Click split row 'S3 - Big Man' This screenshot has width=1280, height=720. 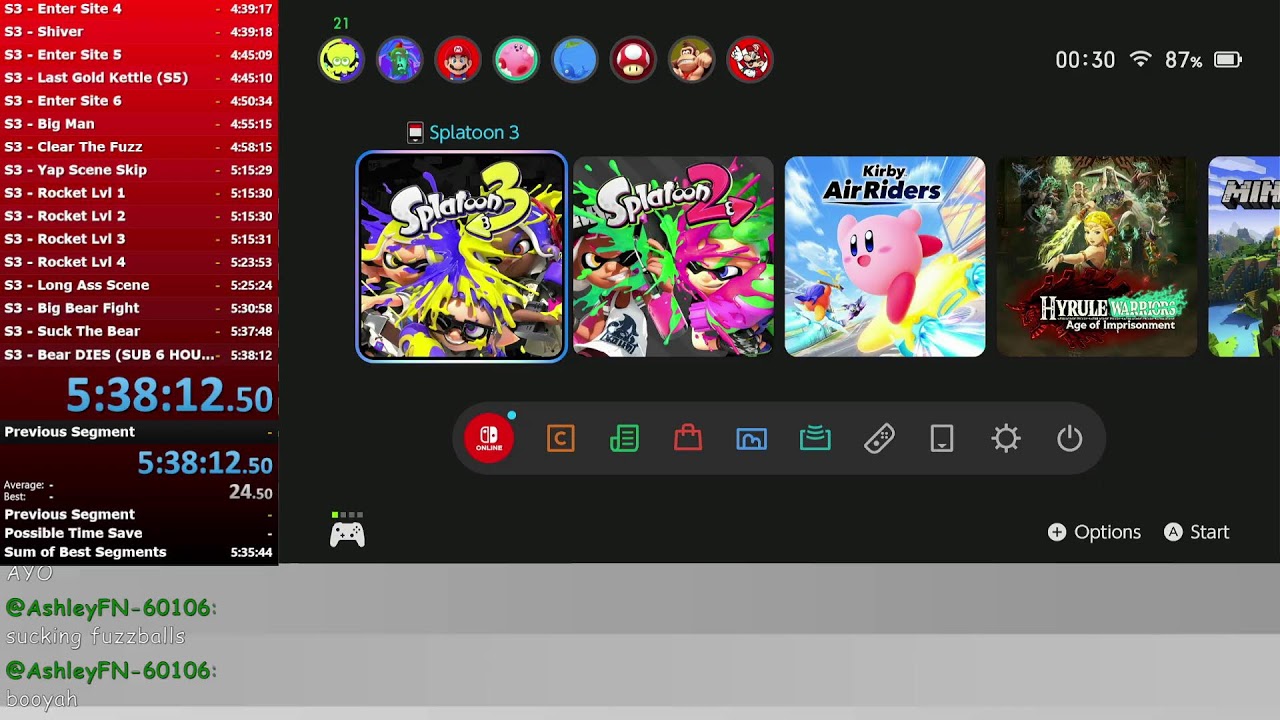click(139, 124)
